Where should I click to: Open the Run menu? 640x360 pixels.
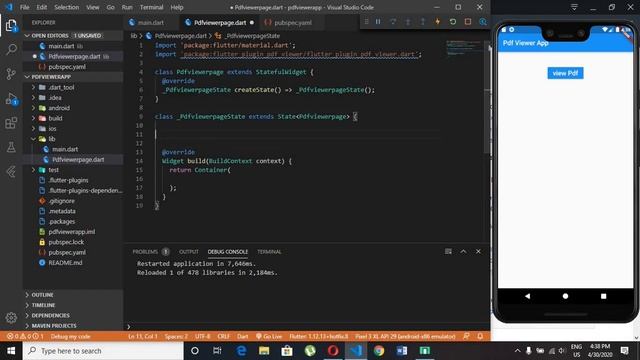point(127,7)
